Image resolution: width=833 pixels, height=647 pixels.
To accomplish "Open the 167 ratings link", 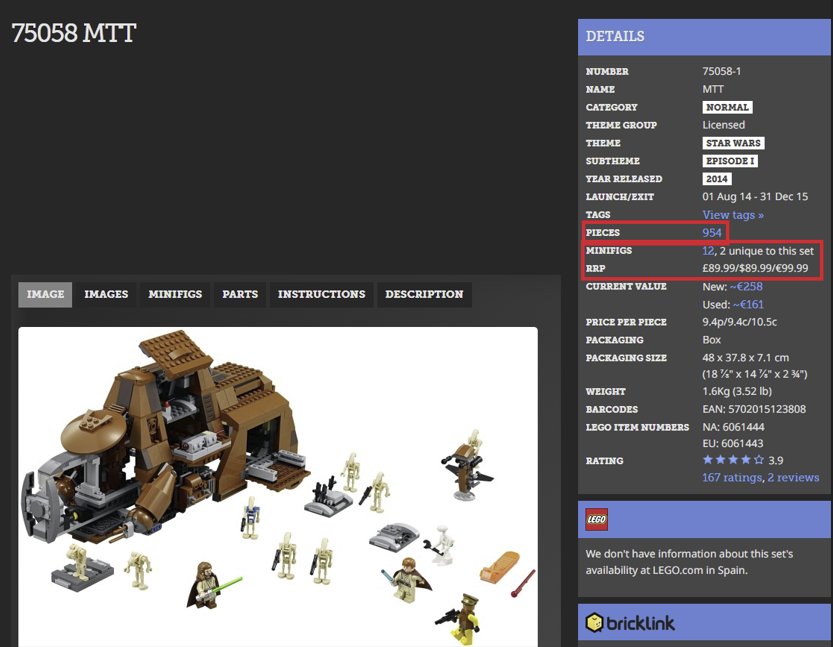I will (732, 478).
